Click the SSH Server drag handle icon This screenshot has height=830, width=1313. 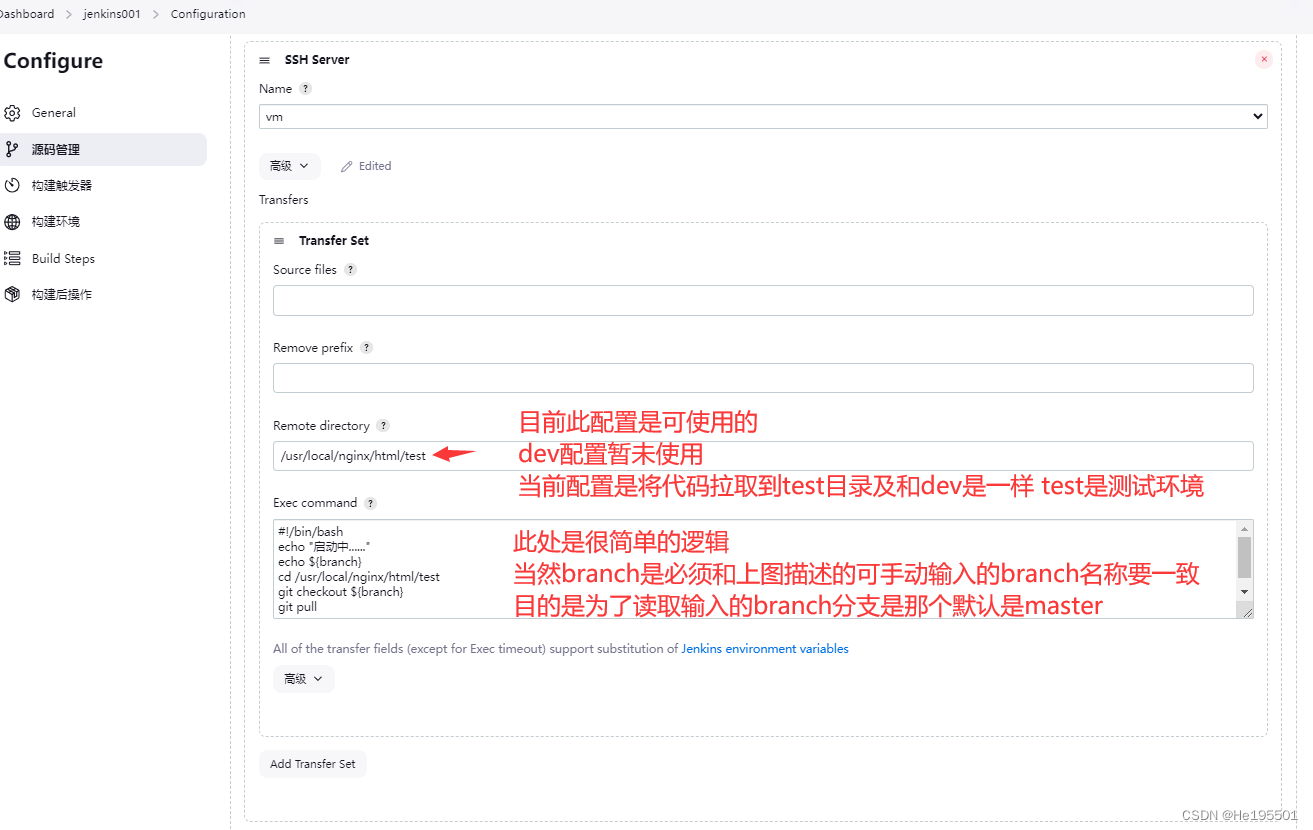264,60
